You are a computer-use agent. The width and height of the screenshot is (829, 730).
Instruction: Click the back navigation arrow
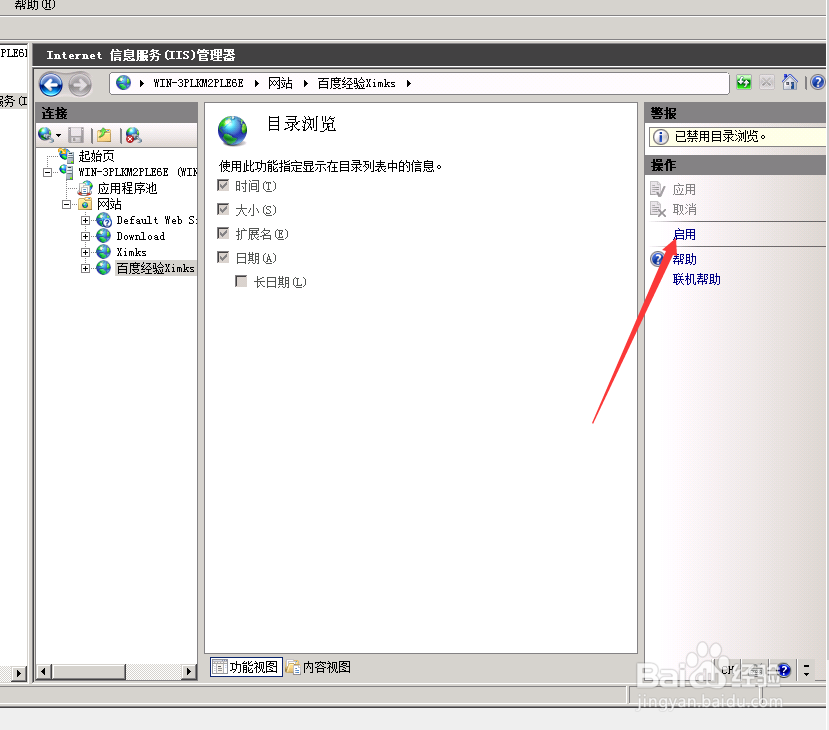click(x=50, y=84)
